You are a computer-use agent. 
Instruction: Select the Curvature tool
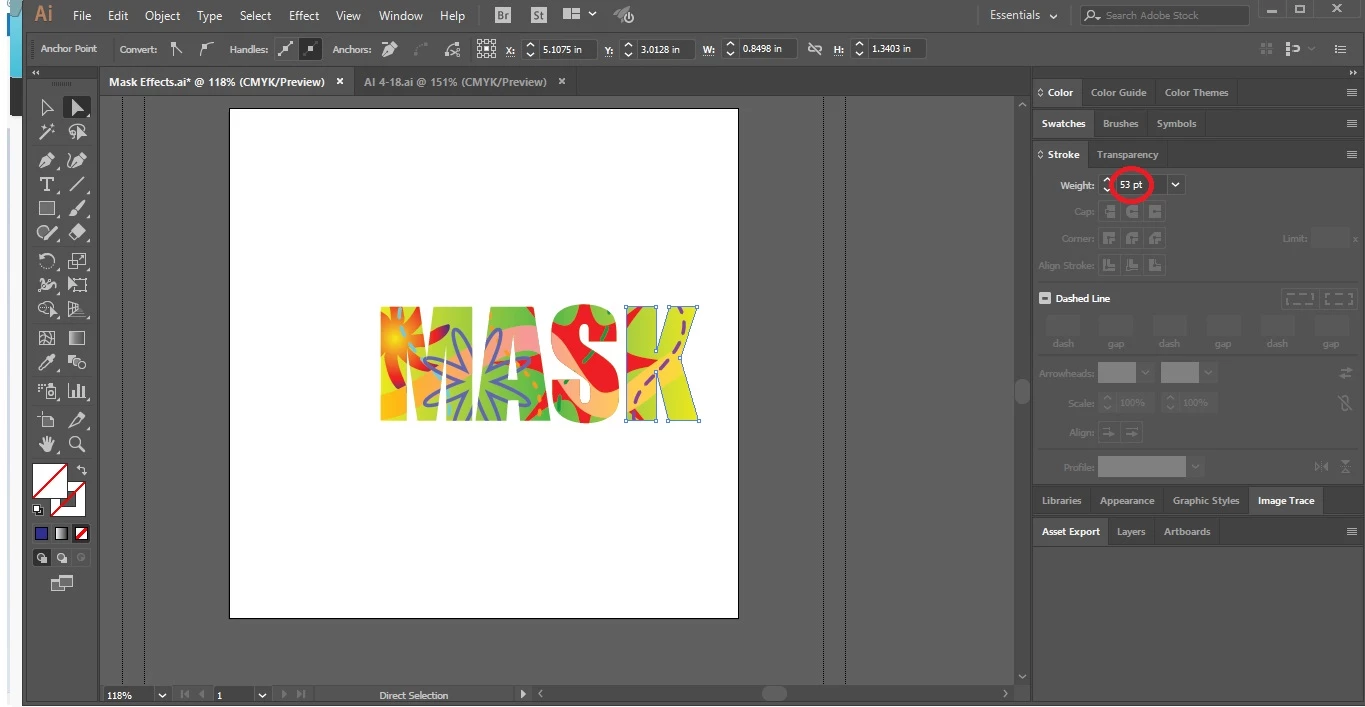point(77,160)
